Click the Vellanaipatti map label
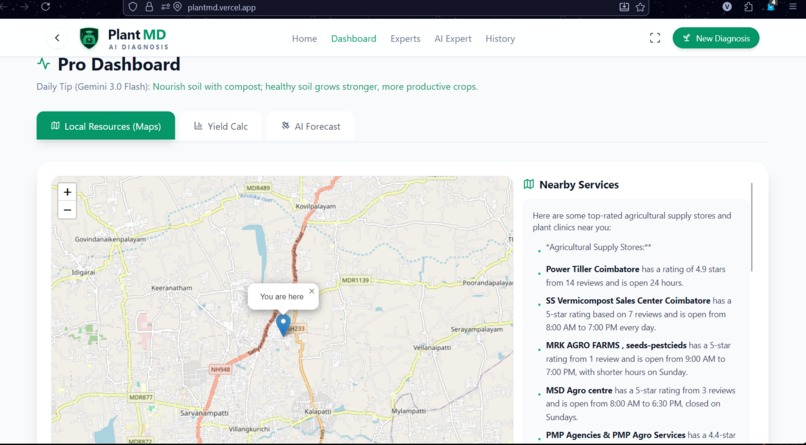This screenshot has width=806, height=445. point(432,347)
